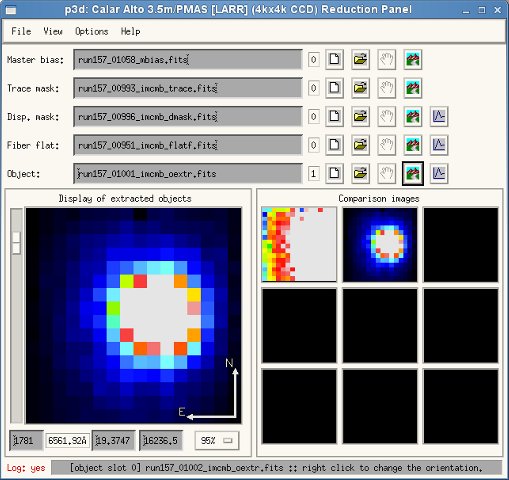Viewport: 509px width, 480px height.
Task: Click the Log: yes indicator
Action: click(x=26, y=468)
